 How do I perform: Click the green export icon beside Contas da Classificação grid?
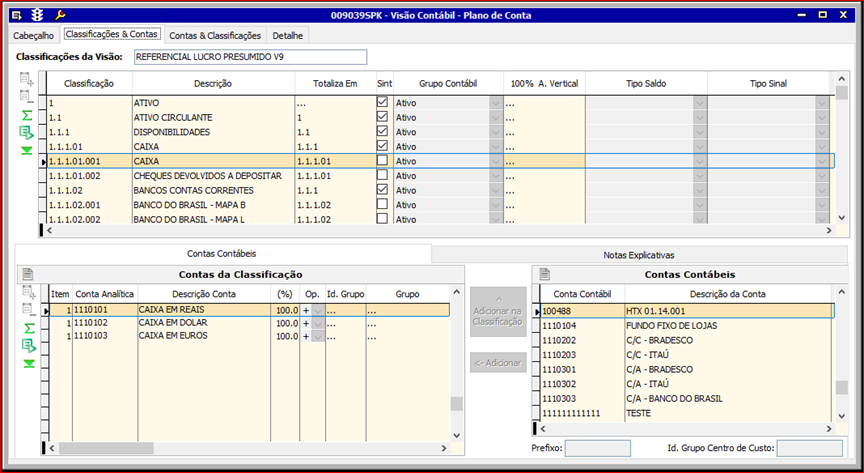[28, 345]
